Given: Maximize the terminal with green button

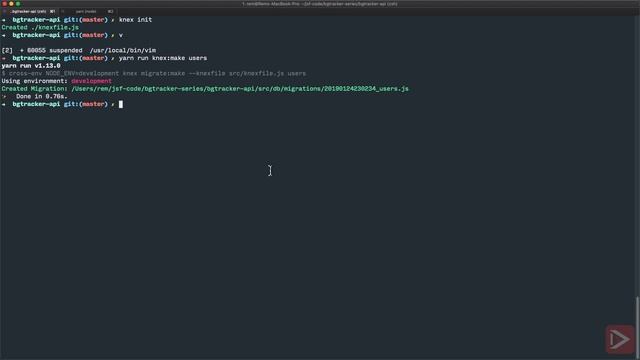Looking at the screenshot, I should click(x=18, y=4).
